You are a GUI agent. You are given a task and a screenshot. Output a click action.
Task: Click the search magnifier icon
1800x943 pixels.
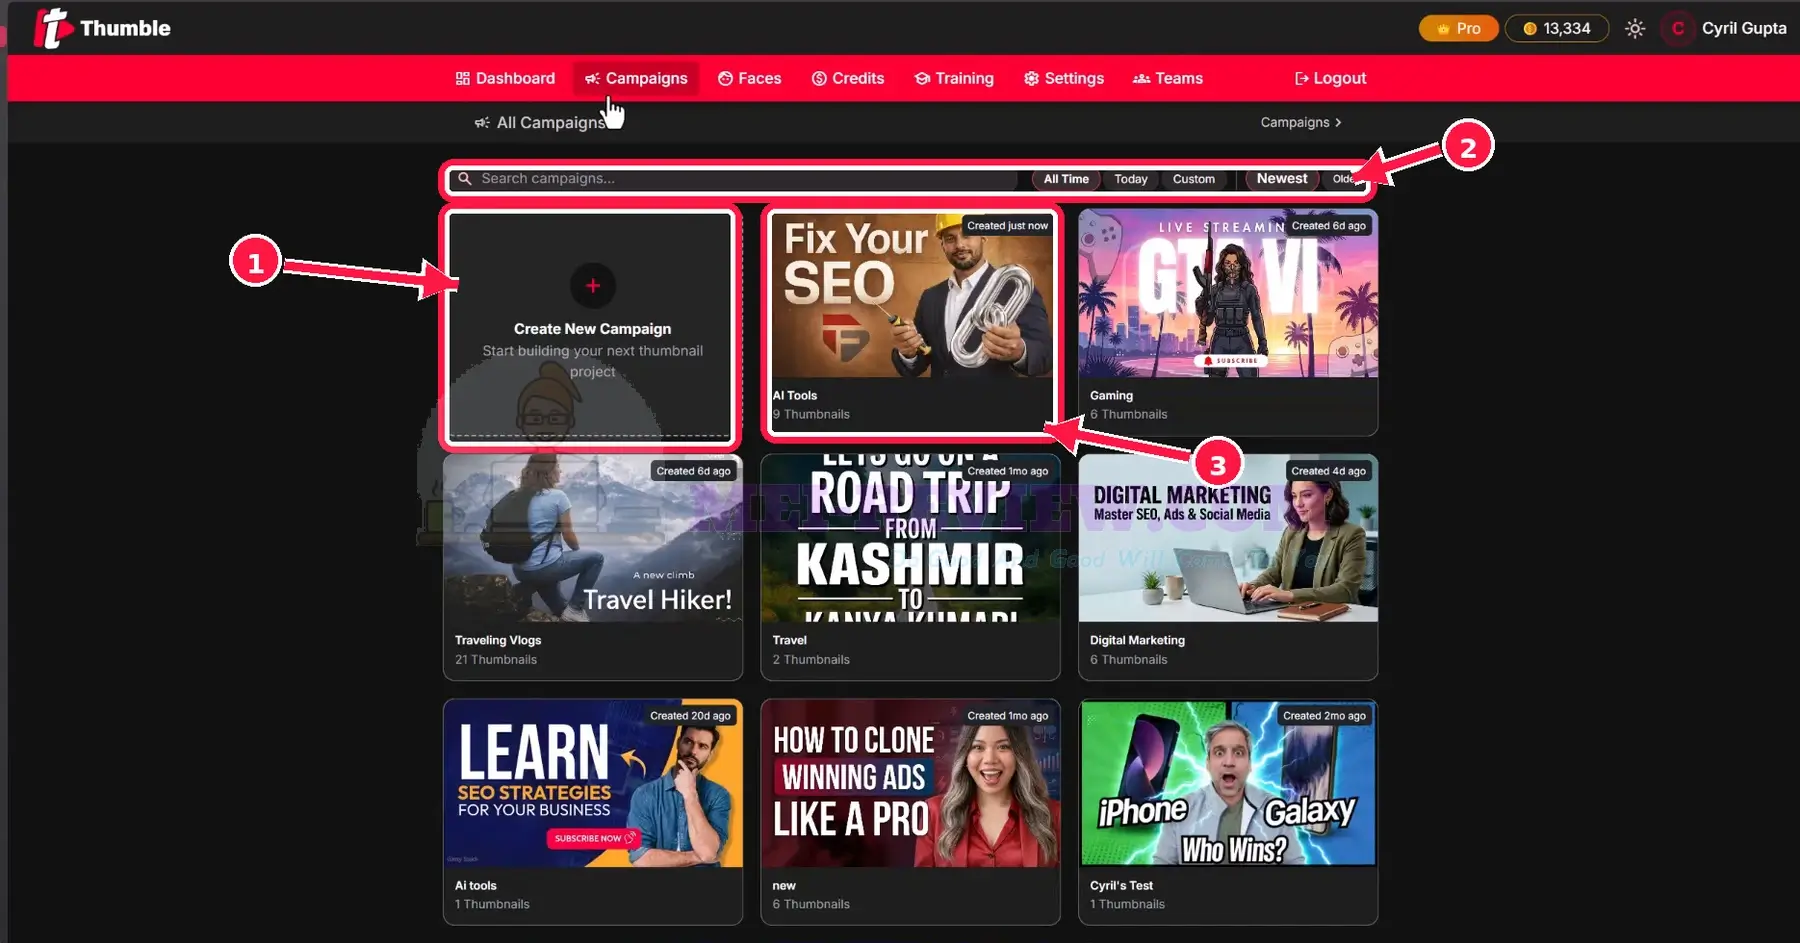[x=464, y=179]
